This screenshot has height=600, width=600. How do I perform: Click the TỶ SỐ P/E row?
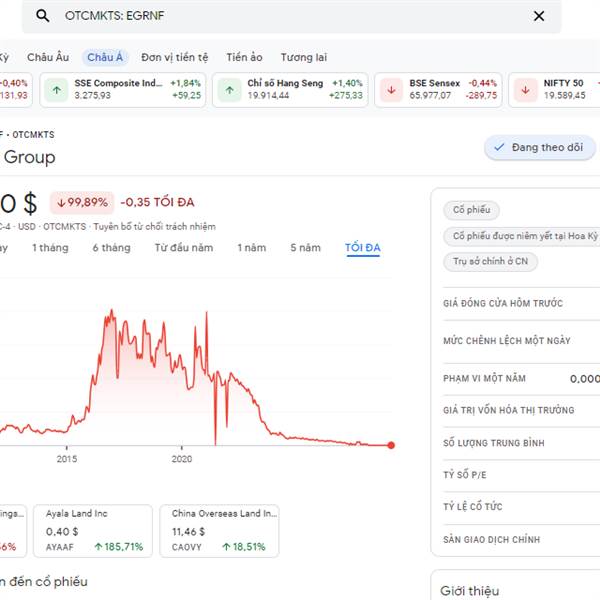click(x=522, y=475)
